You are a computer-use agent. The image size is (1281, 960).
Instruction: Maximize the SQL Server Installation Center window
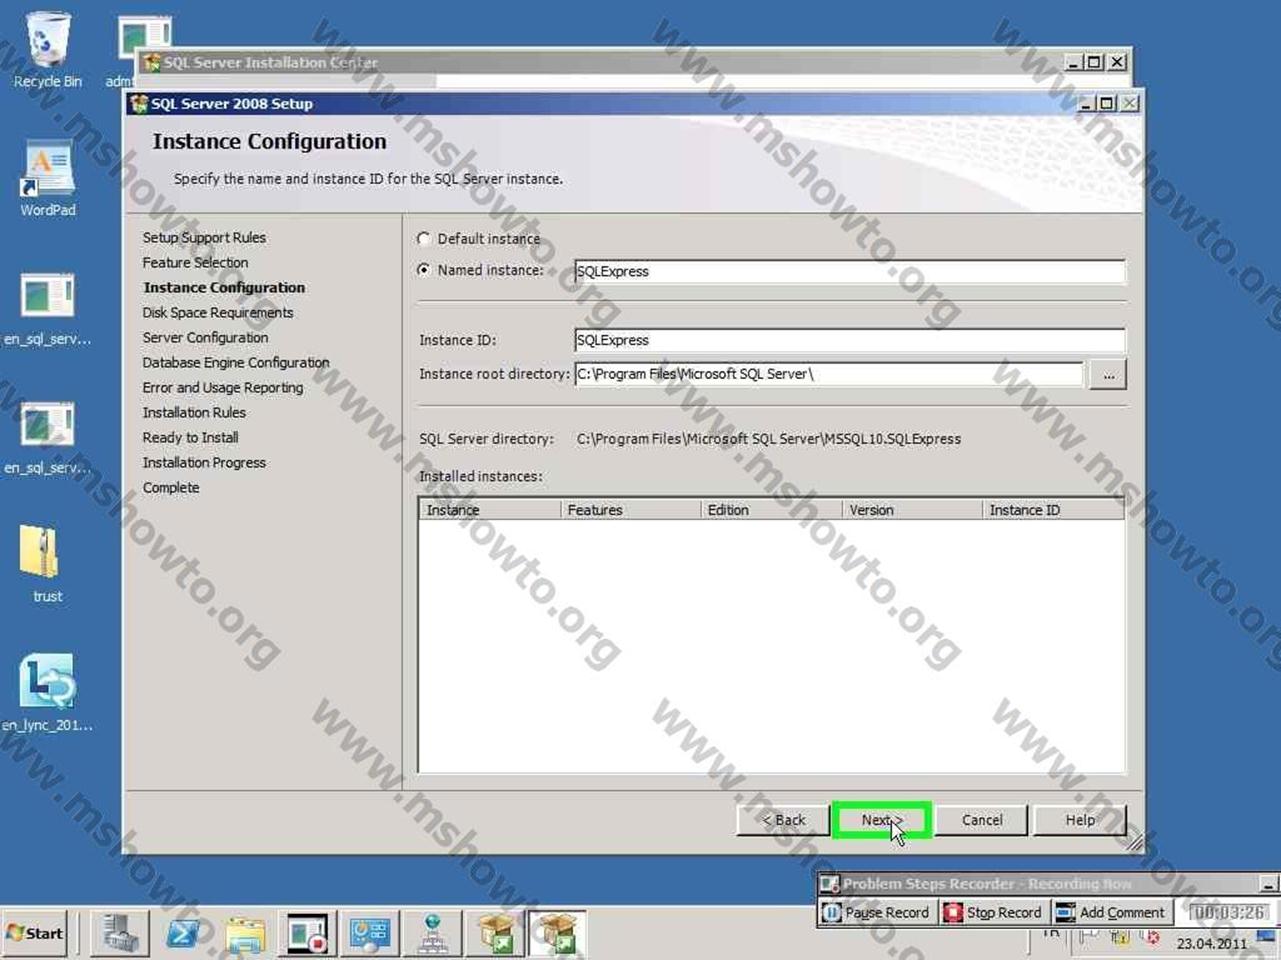[x=1095, y=62]
